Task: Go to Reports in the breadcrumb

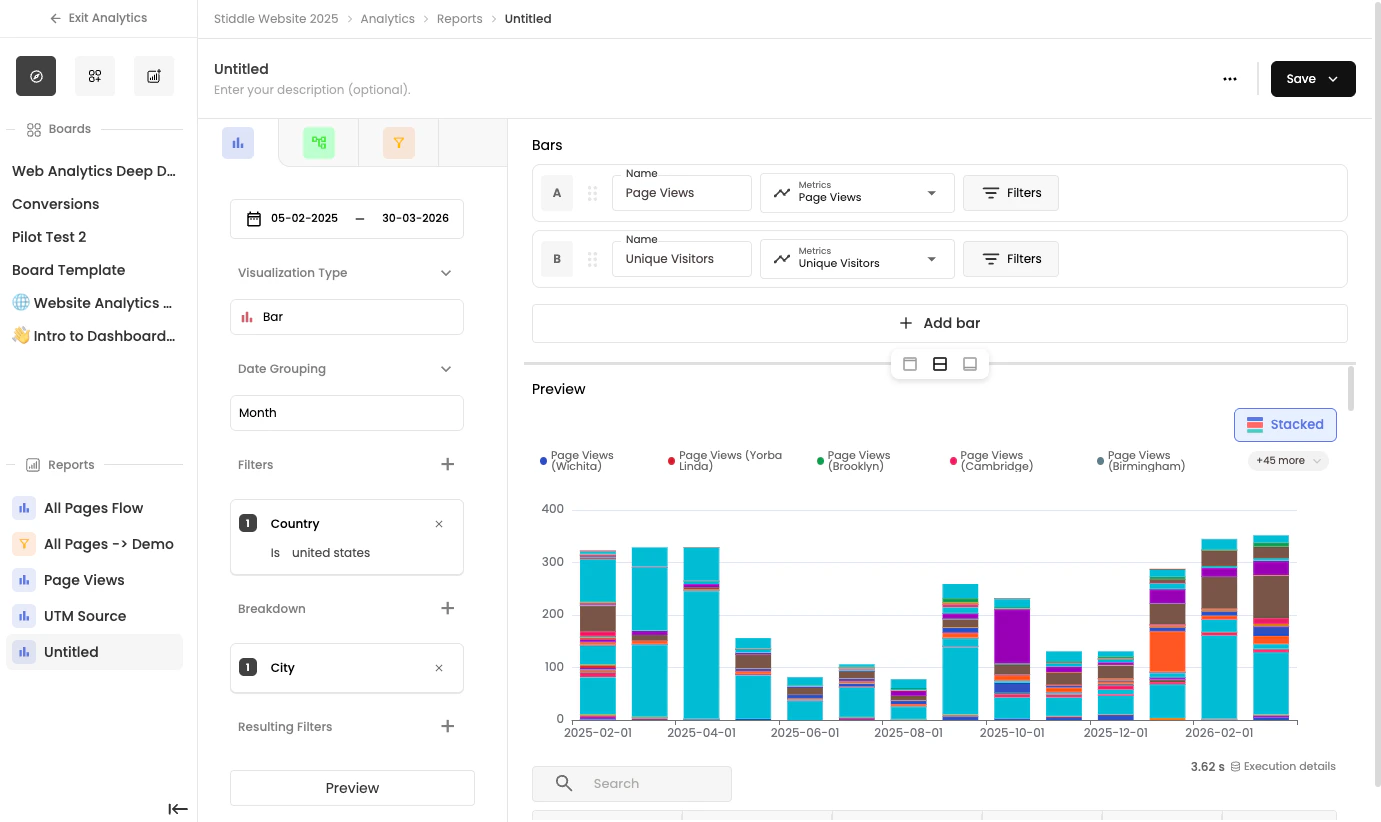Action: point(459,19)
